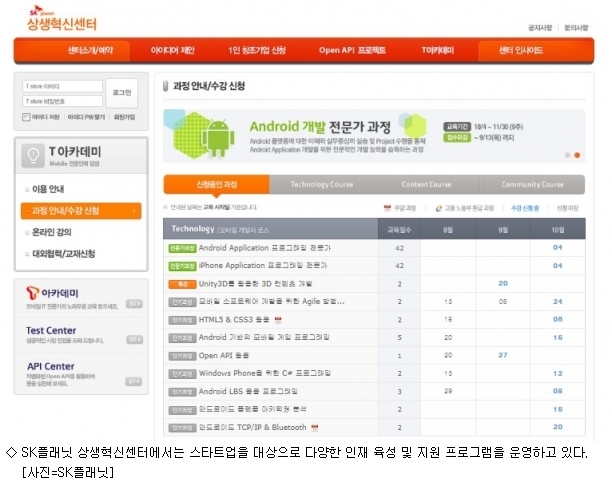
Task: Open 아이디어 제안 navigation menu
Action: pos(173,50)
